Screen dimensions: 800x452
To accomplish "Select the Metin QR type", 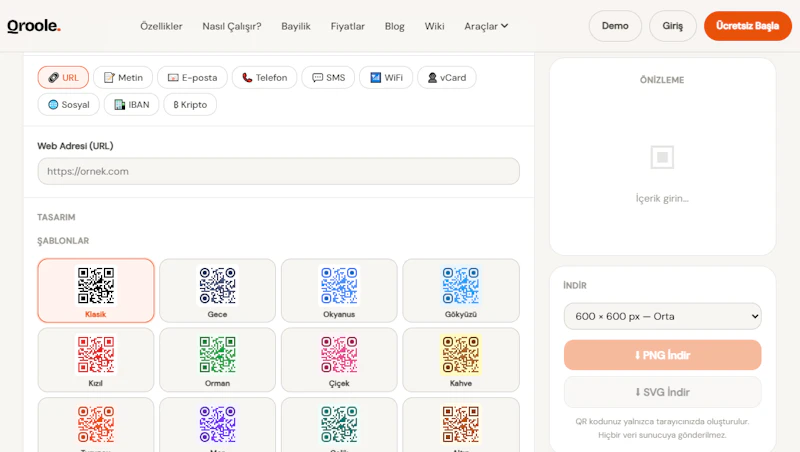I will point(123,78).
